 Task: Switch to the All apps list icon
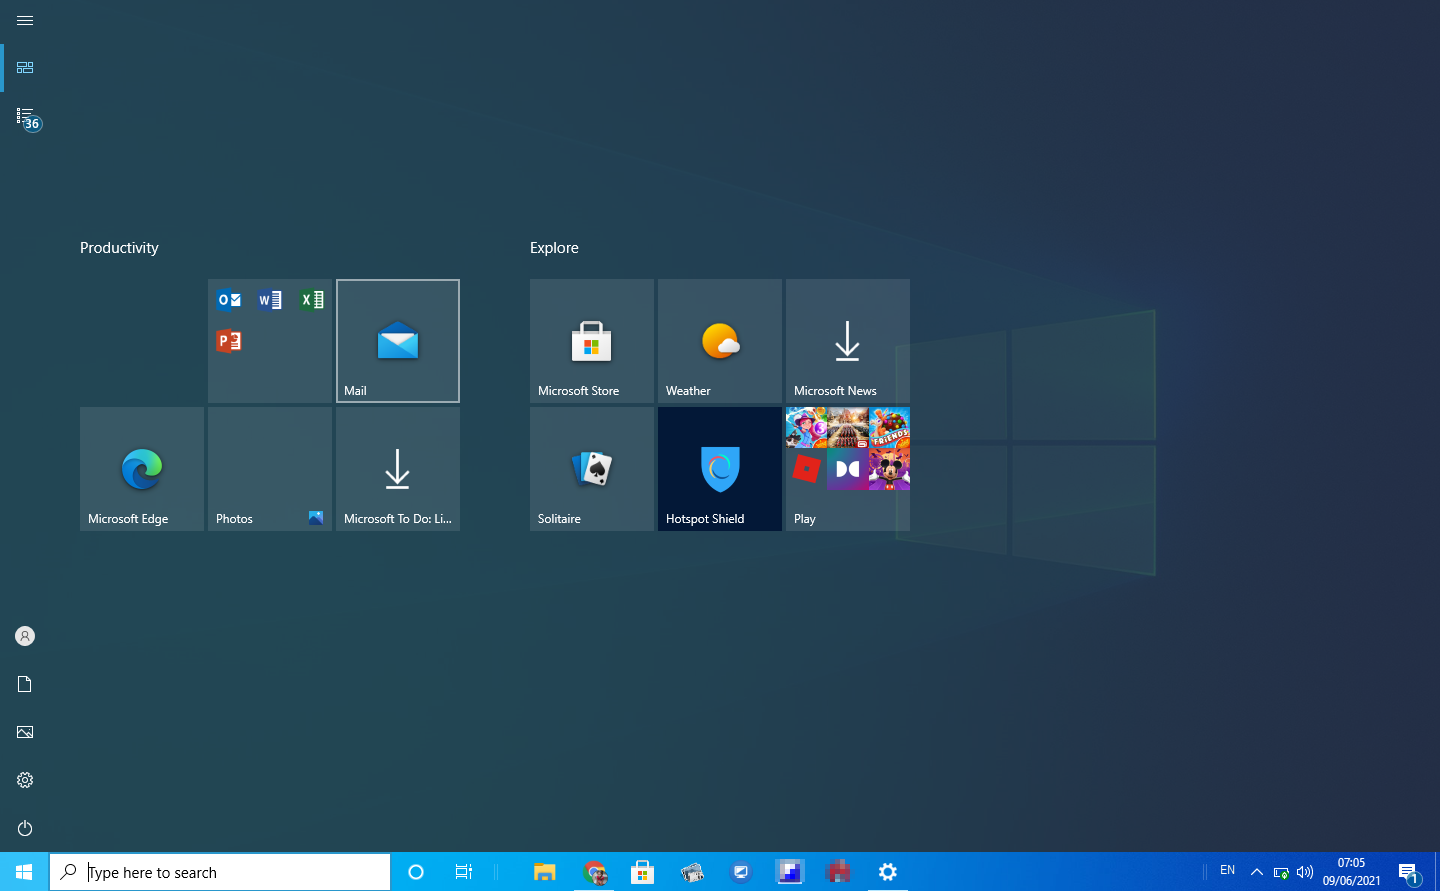point(27,117)
